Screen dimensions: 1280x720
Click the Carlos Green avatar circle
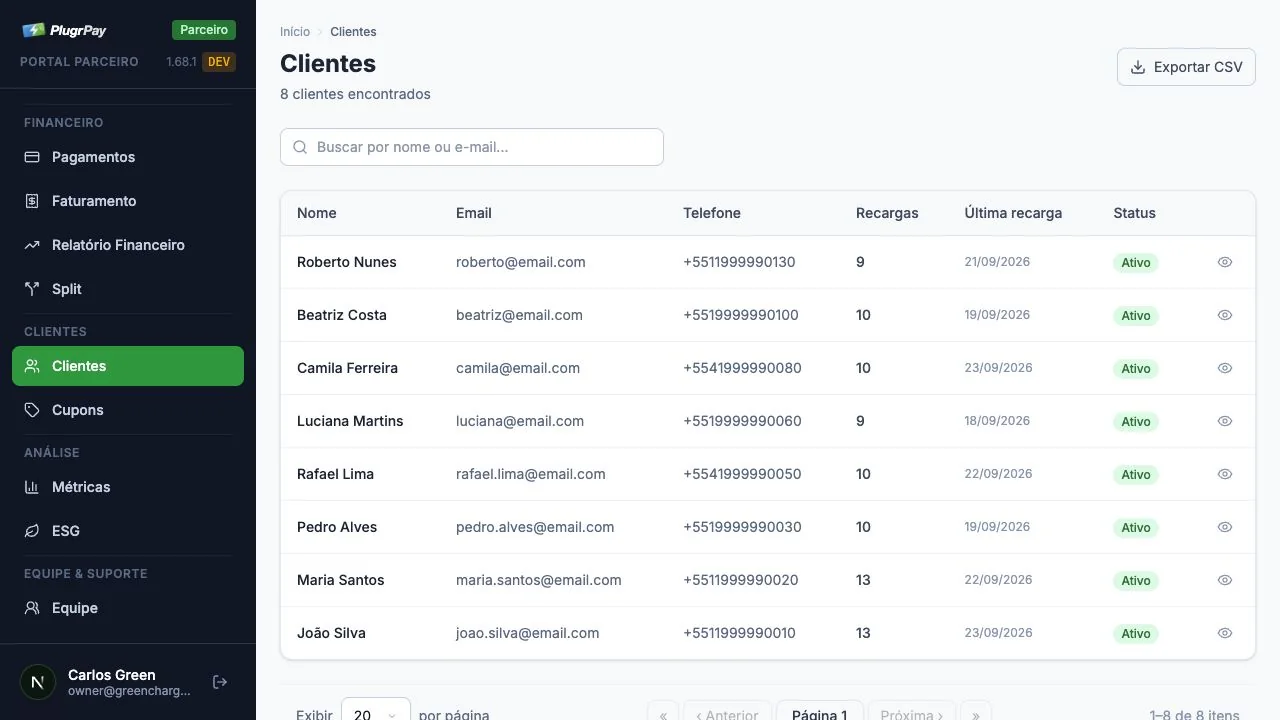click(38, 682)
